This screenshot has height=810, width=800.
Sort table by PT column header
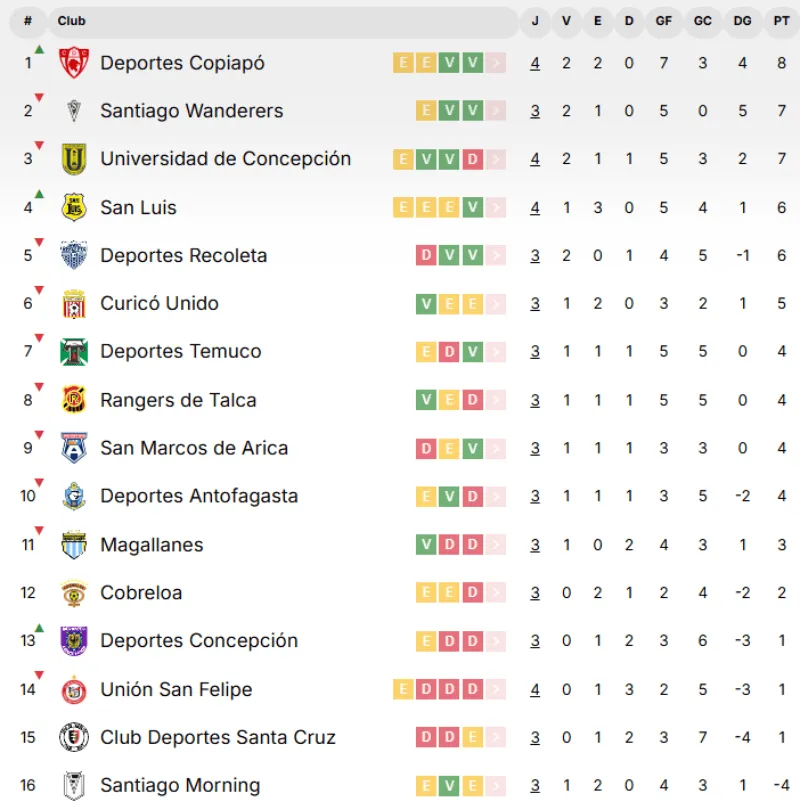(781, 21)
